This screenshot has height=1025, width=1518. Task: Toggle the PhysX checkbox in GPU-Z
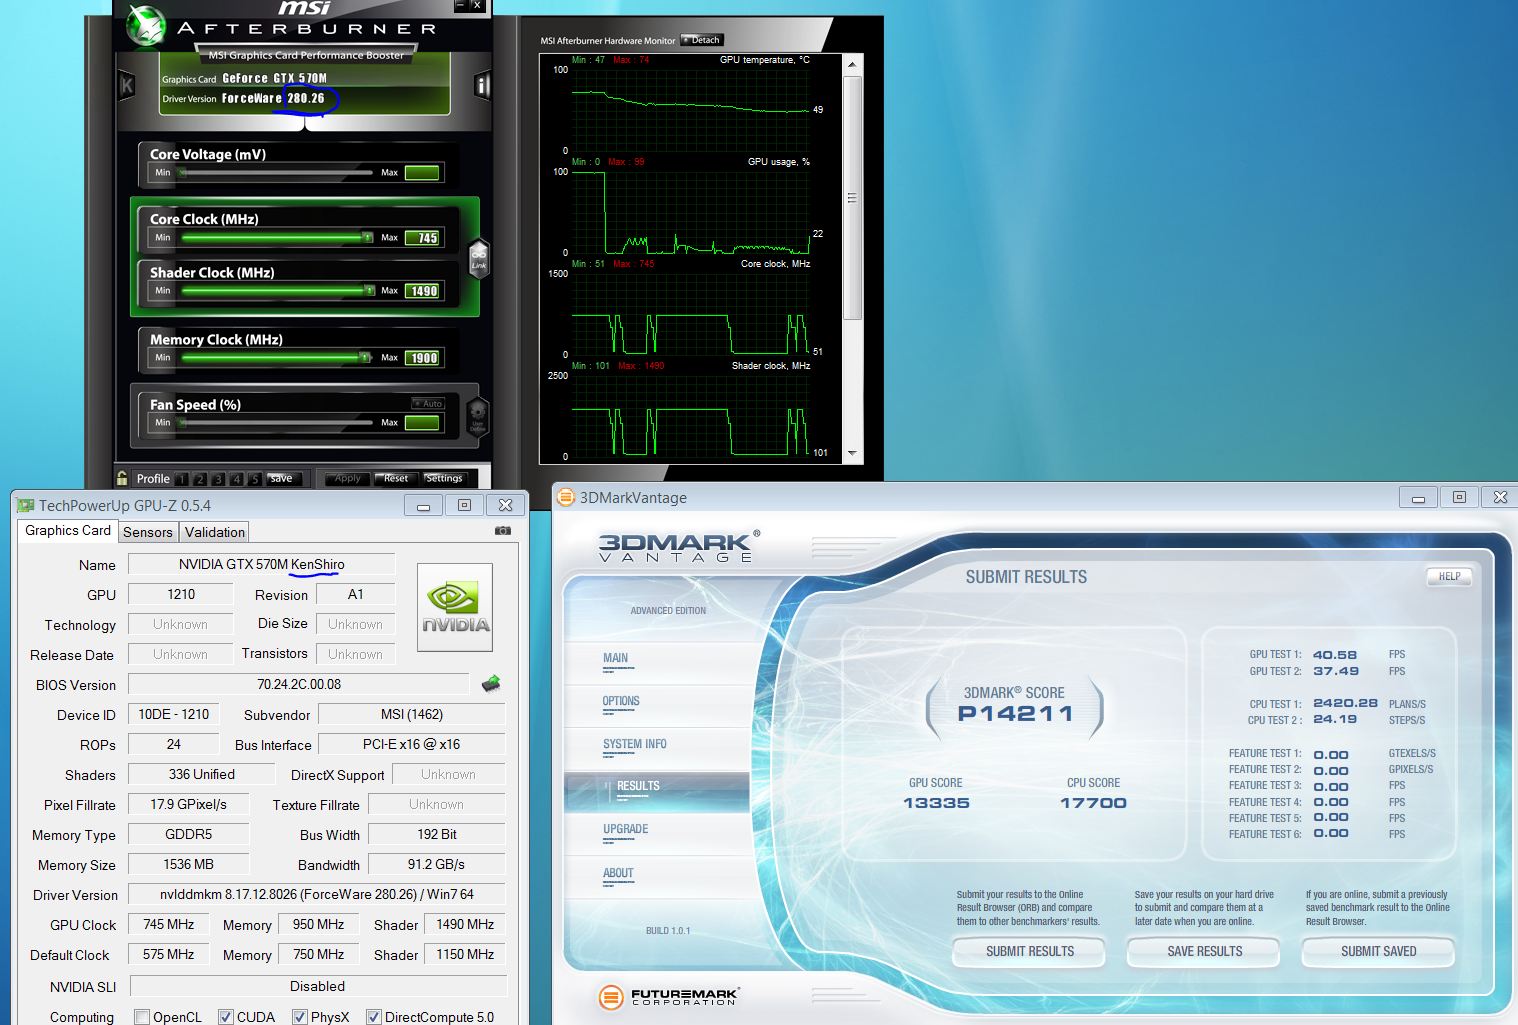(x=299, y=1017)
